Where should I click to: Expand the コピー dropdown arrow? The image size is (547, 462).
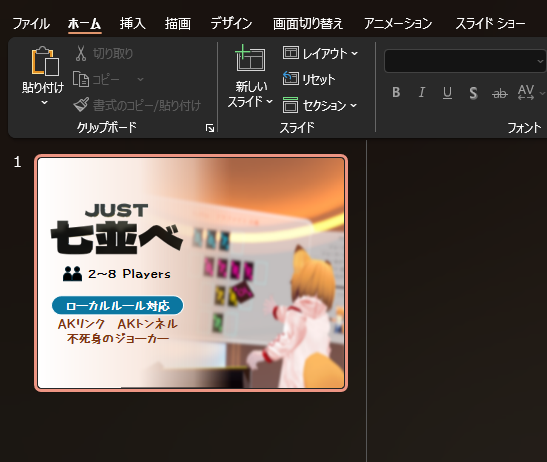pyautogui.click(x=140, y=80)
